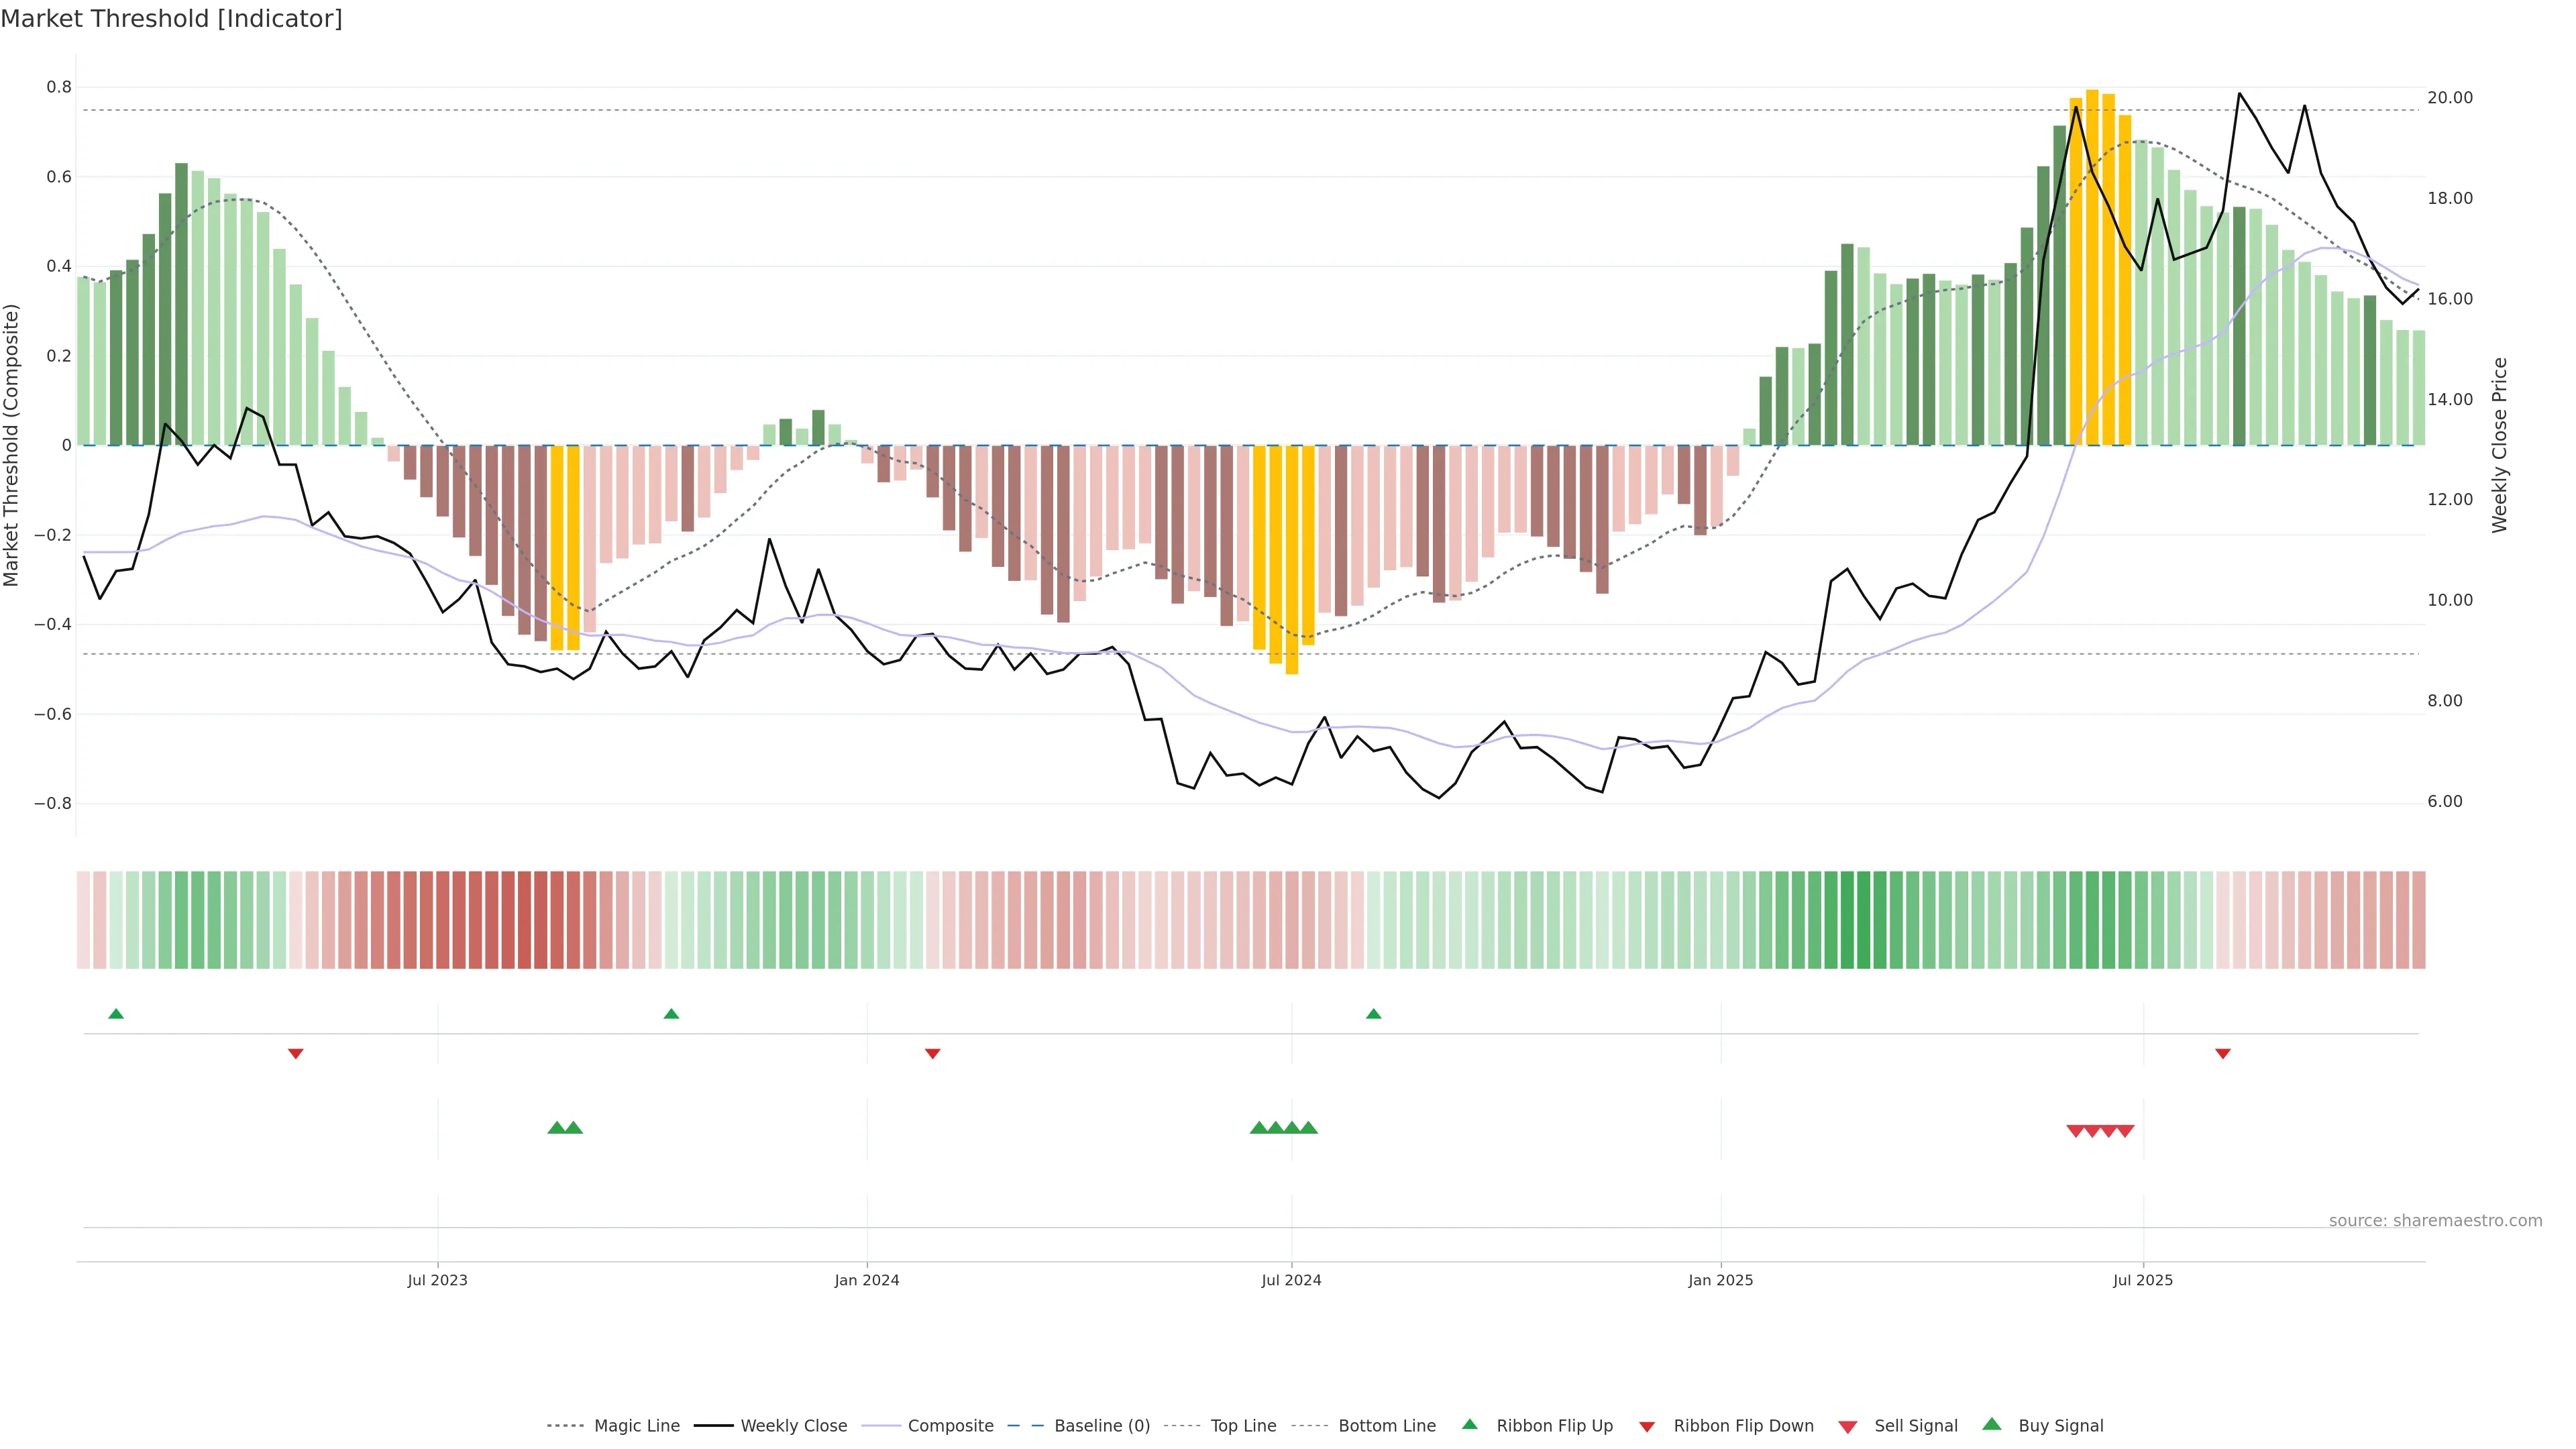Click the Jul 2024 x-axis label

point(1290,1280)
